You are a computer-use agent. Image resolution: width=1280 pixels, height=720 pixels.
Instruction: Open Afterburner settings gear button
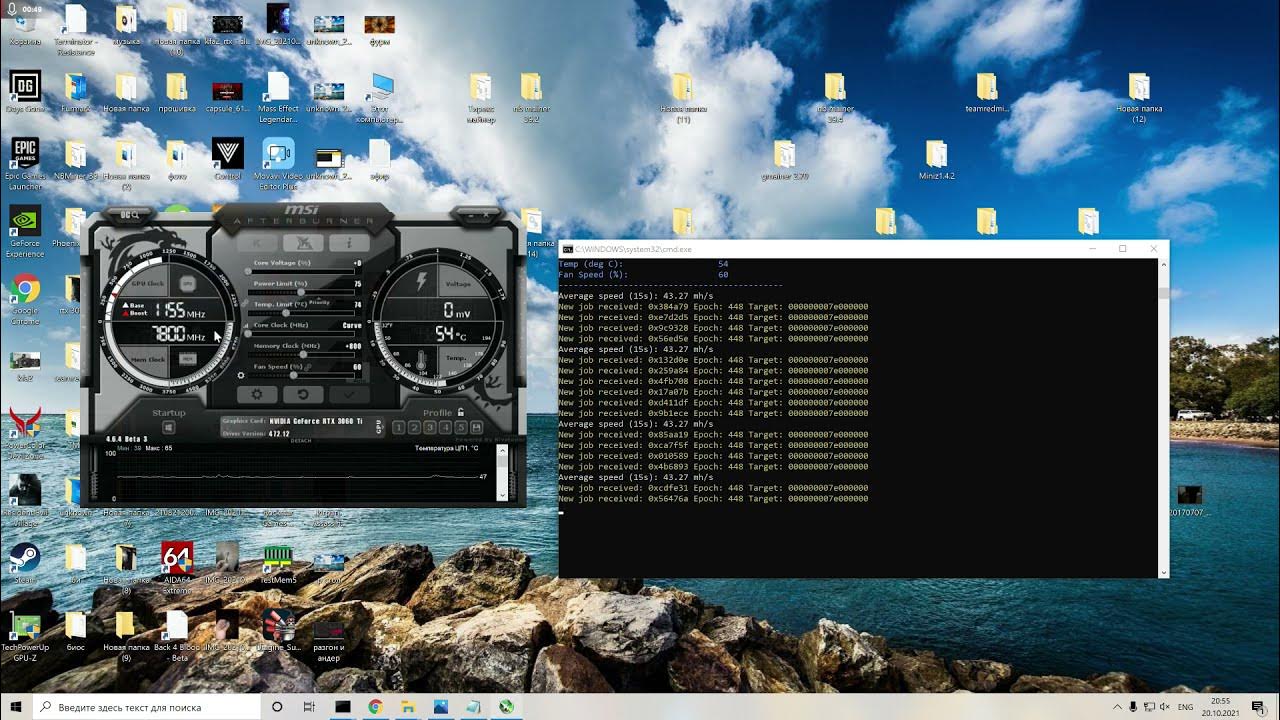257,394
